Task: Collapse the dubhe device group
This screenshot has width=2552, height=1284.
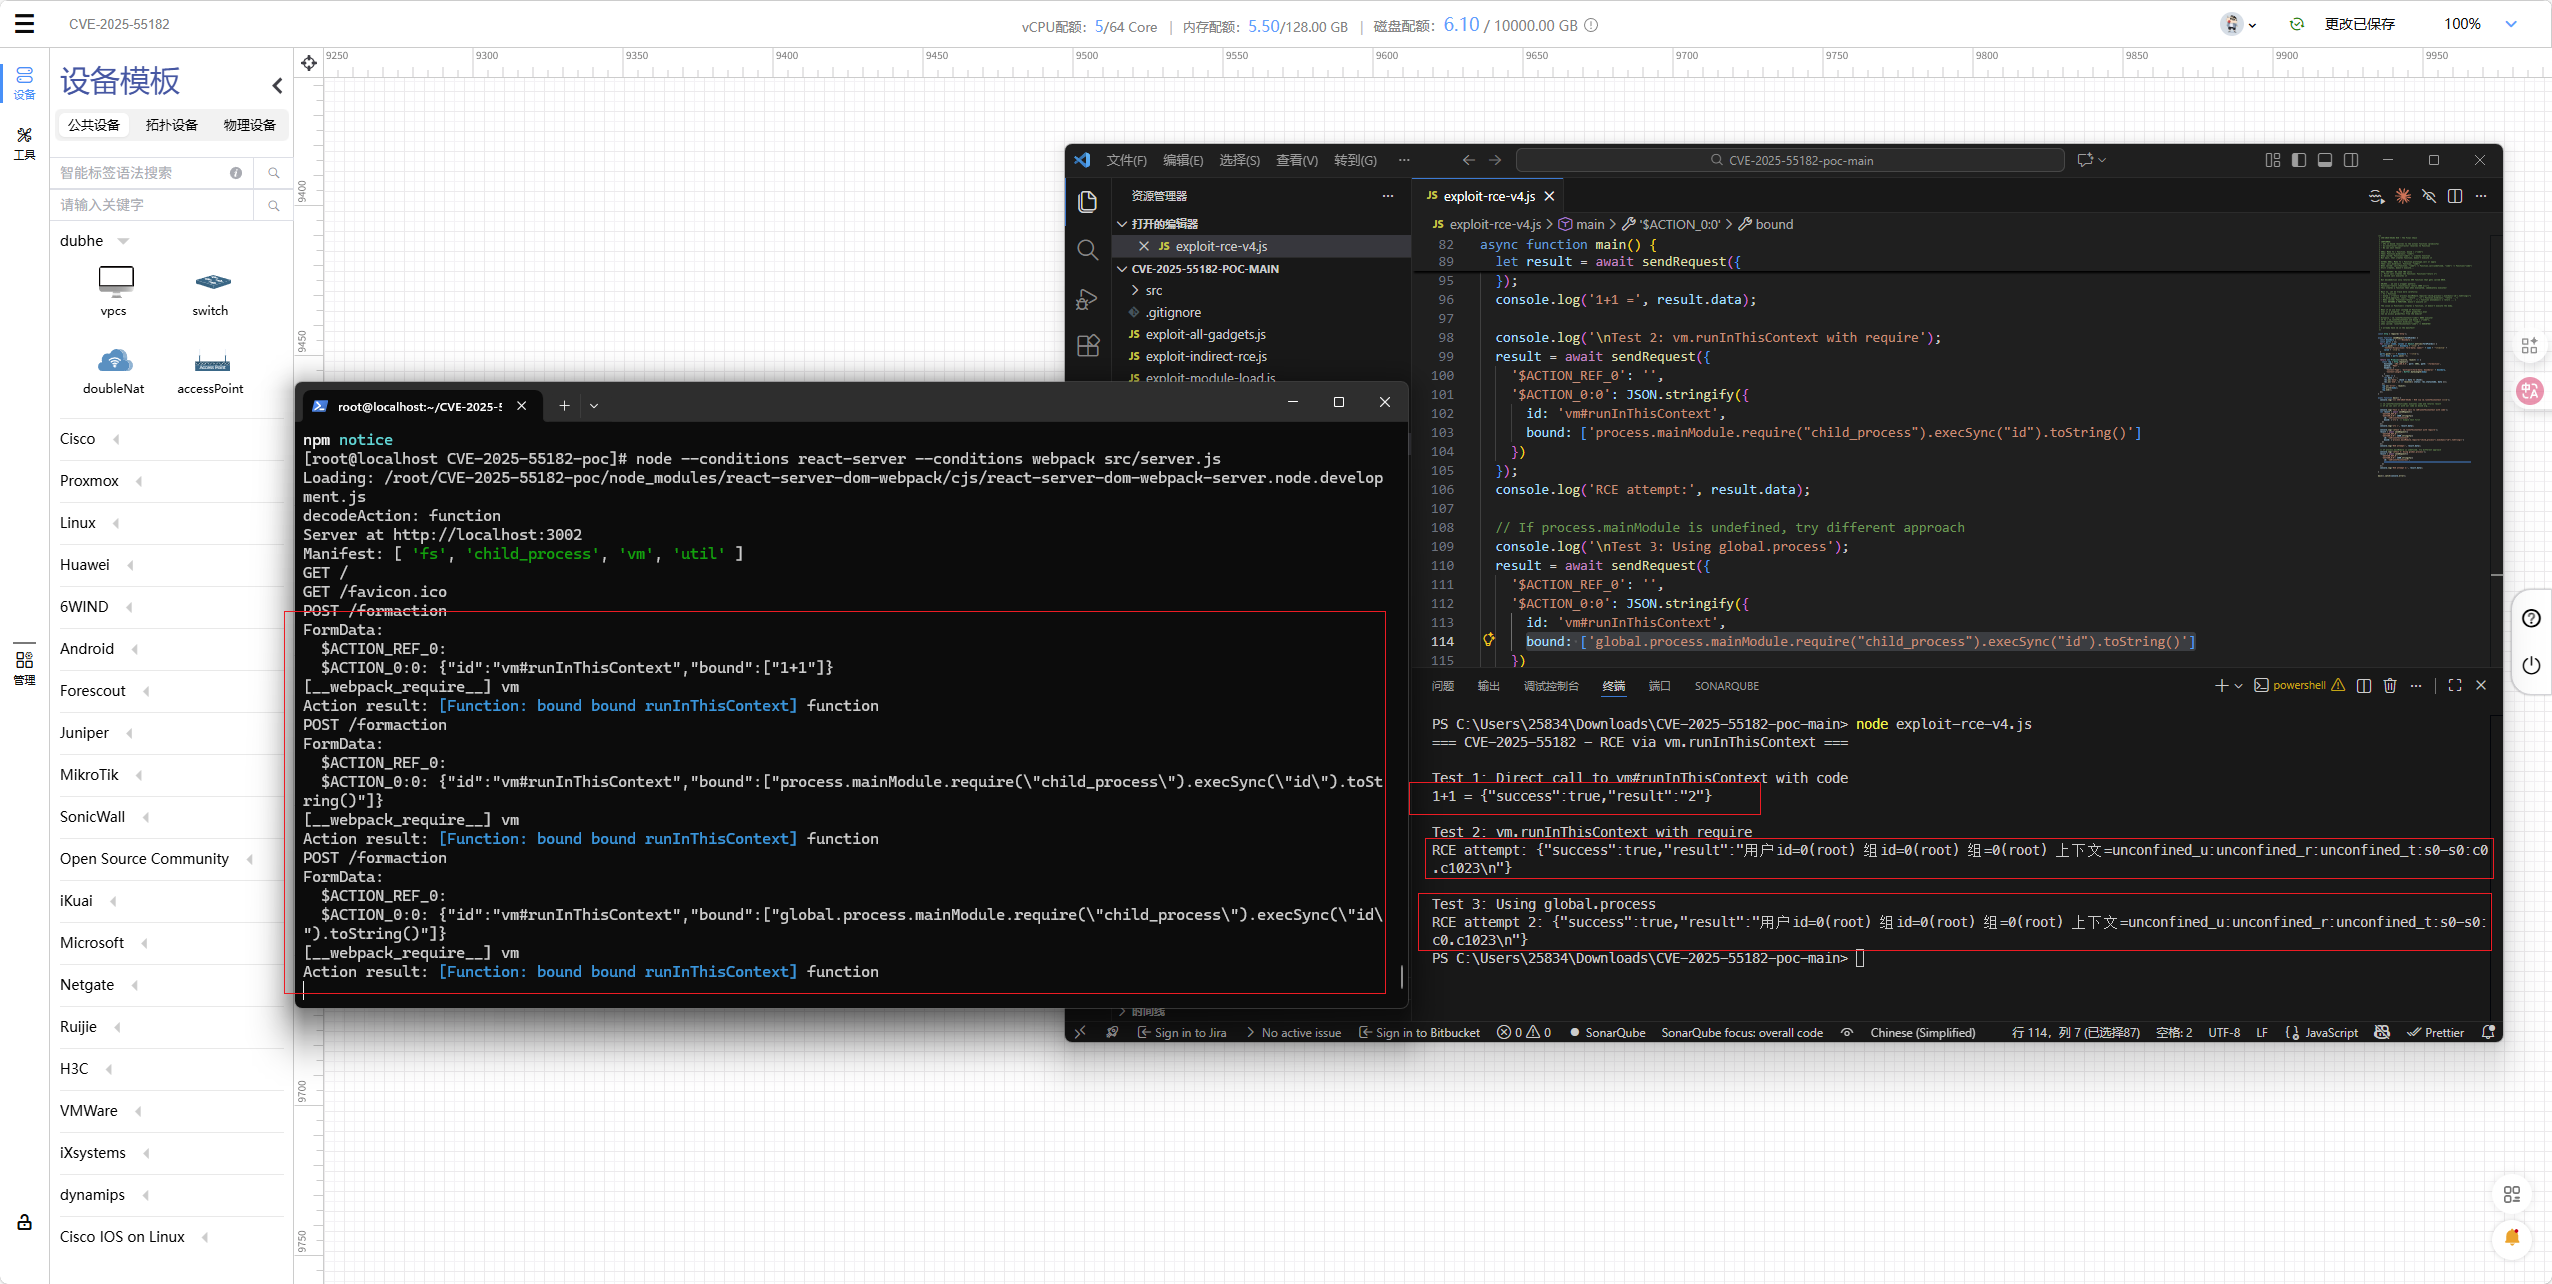Action: point(123,241)
